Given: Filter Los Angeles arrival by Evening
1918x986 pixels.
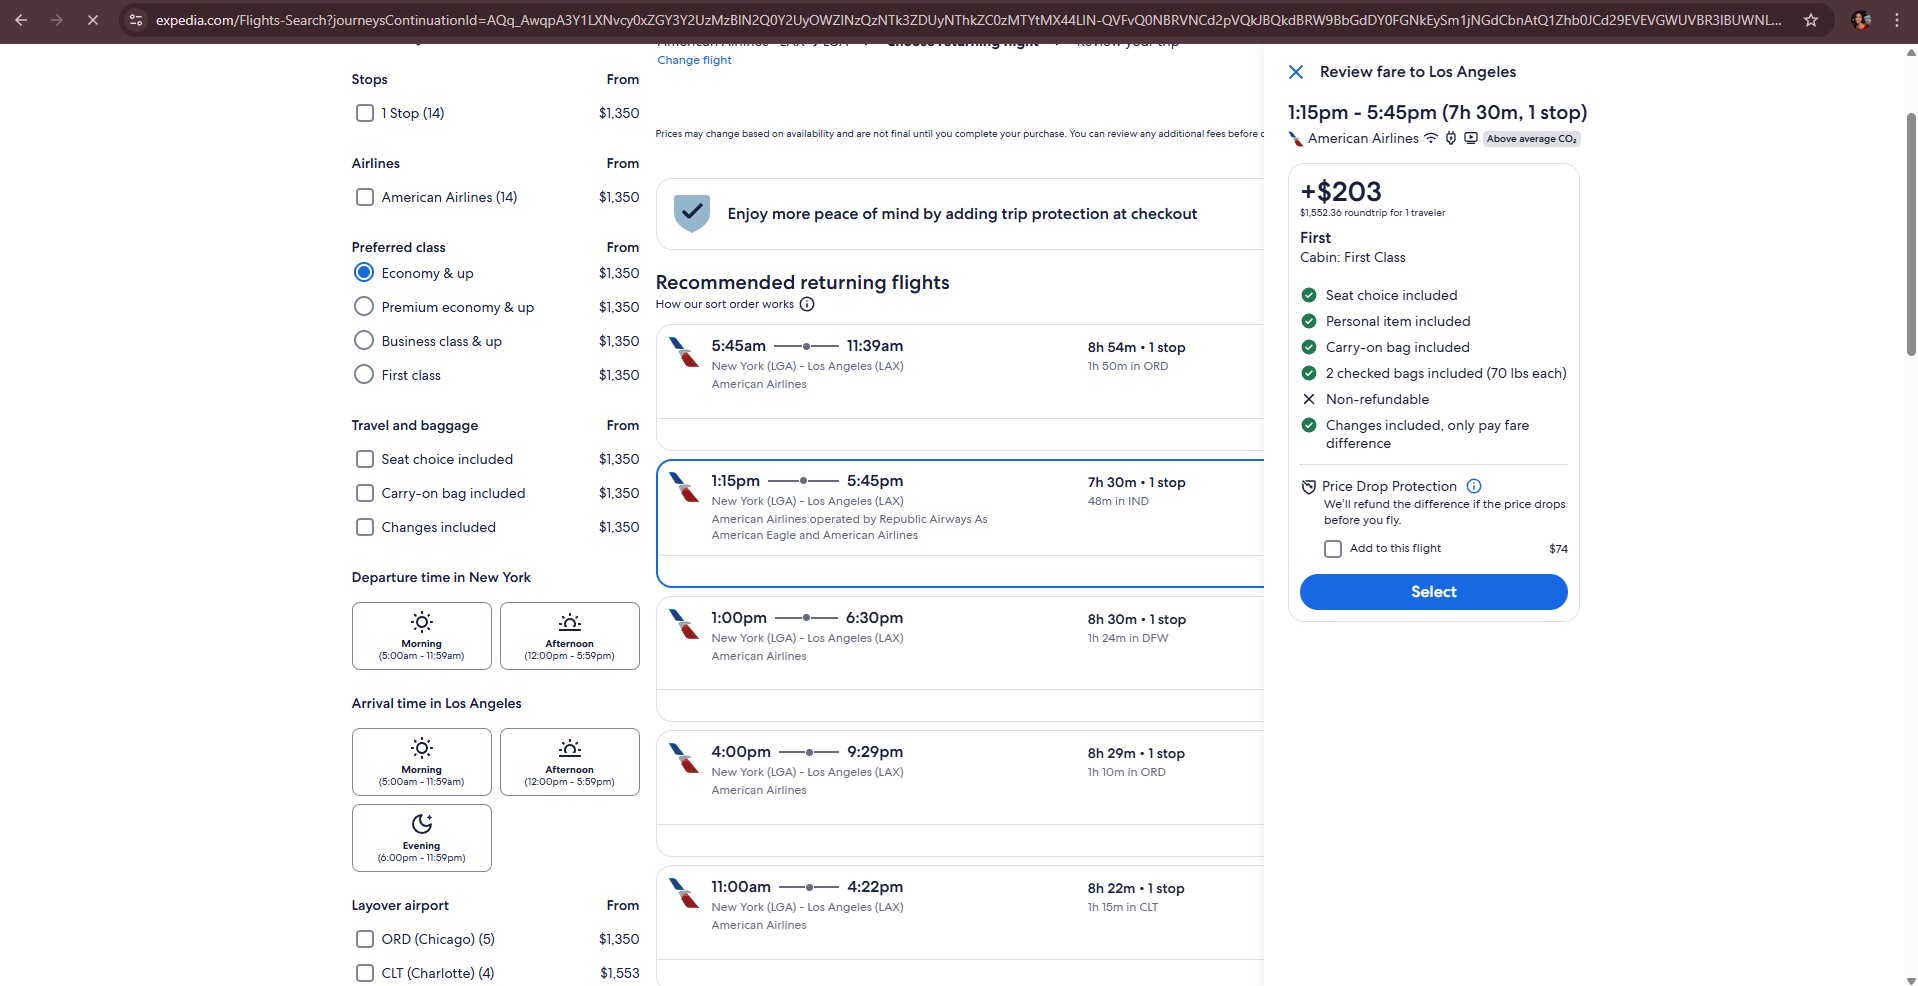Looking at the screenshot, I should pos(421,838).
